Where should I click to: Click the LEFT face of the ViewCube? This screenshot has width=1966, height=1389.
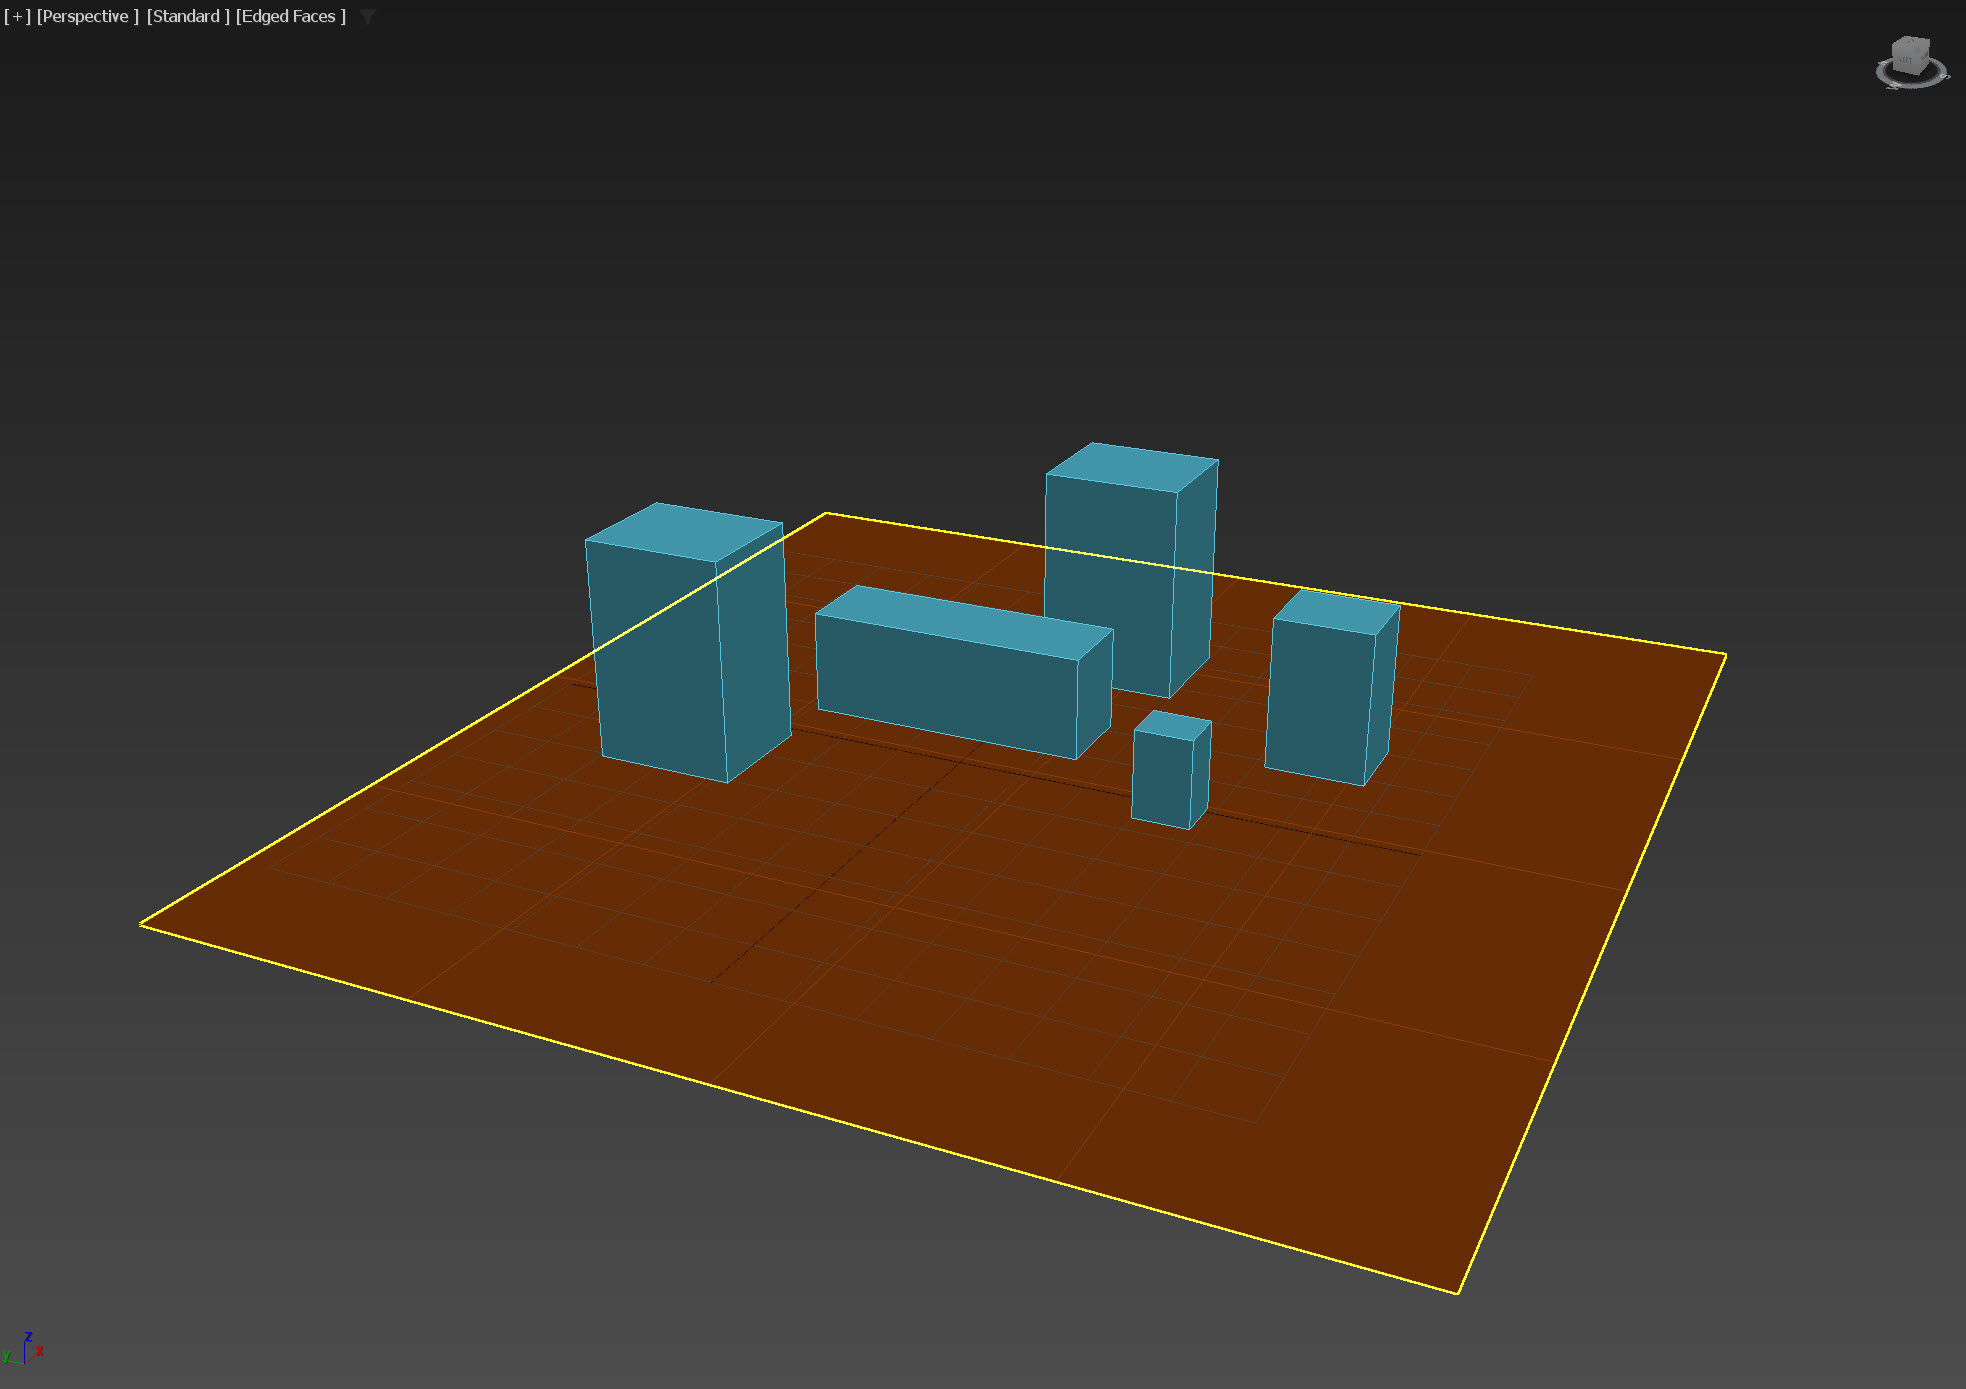1907,60
